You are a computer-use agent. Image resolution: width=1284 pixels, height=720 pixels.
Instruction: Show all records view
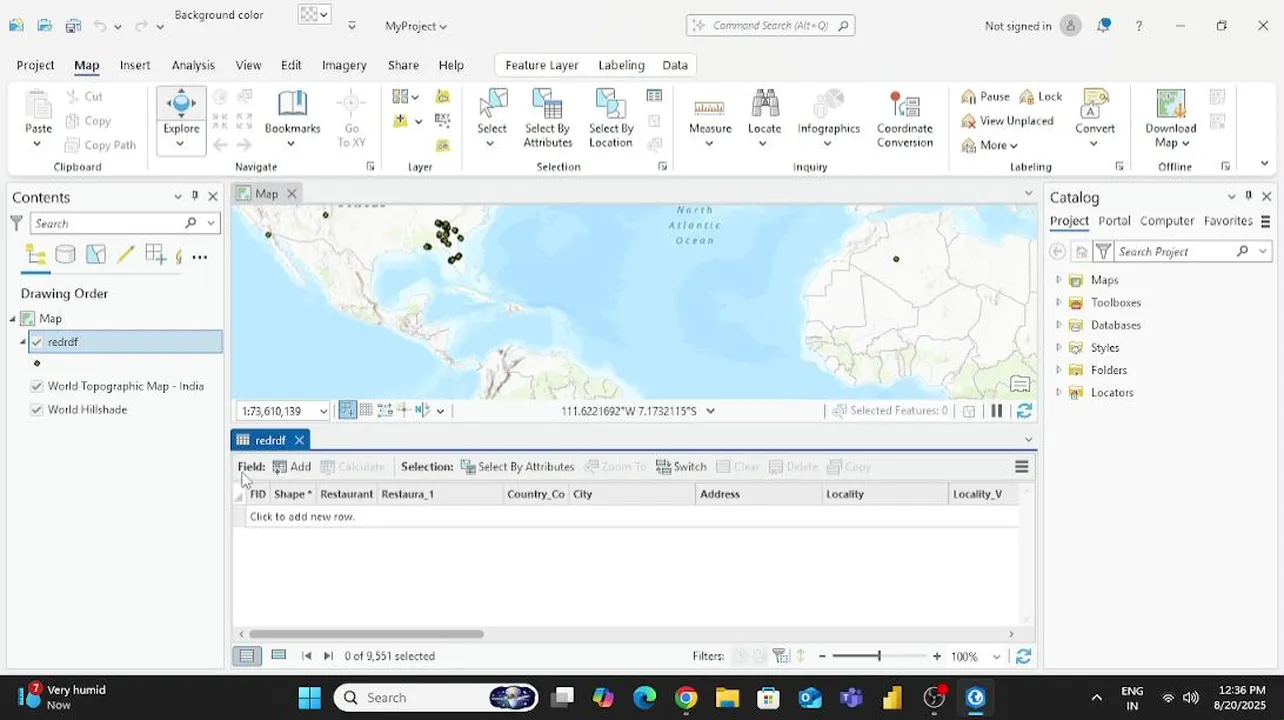pos(246,656)
